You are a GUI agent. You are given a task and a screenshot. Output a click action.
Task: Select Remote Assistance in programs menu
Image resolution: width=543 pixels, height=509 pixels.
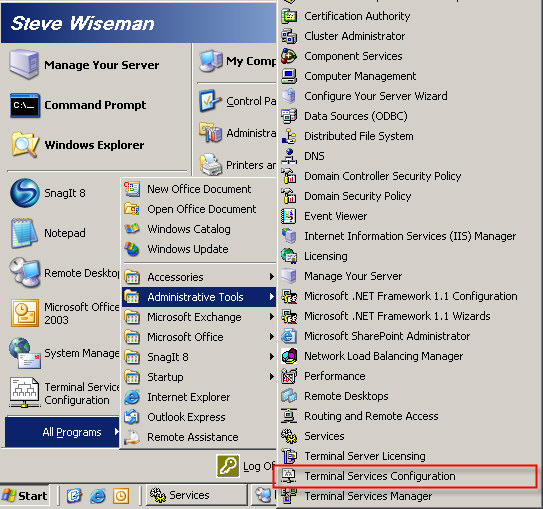pyautogui.click(x=199, y=437)
